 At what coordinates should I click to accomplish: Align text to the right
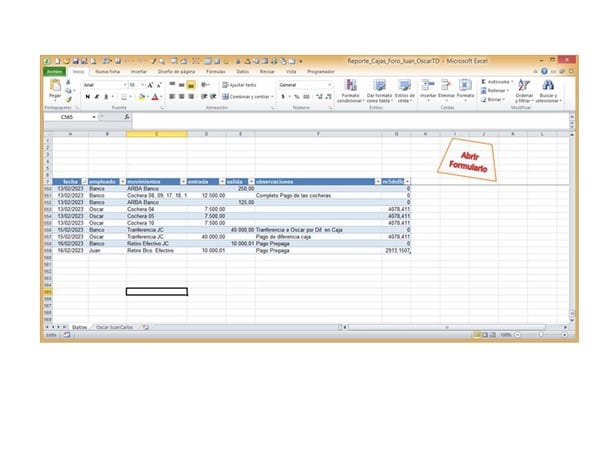(x=191, y=96)
